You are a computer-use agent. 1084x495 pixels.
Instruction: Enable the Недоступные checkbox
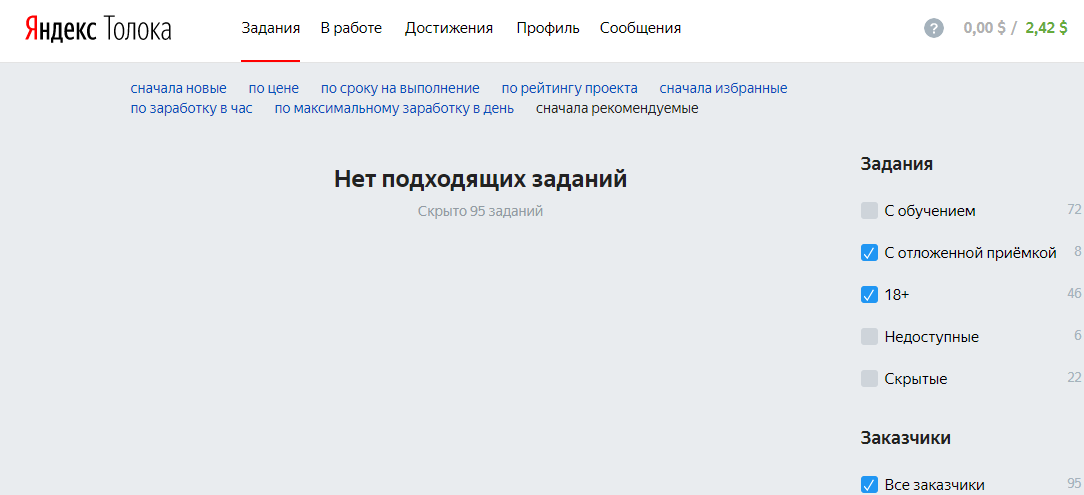869,337
